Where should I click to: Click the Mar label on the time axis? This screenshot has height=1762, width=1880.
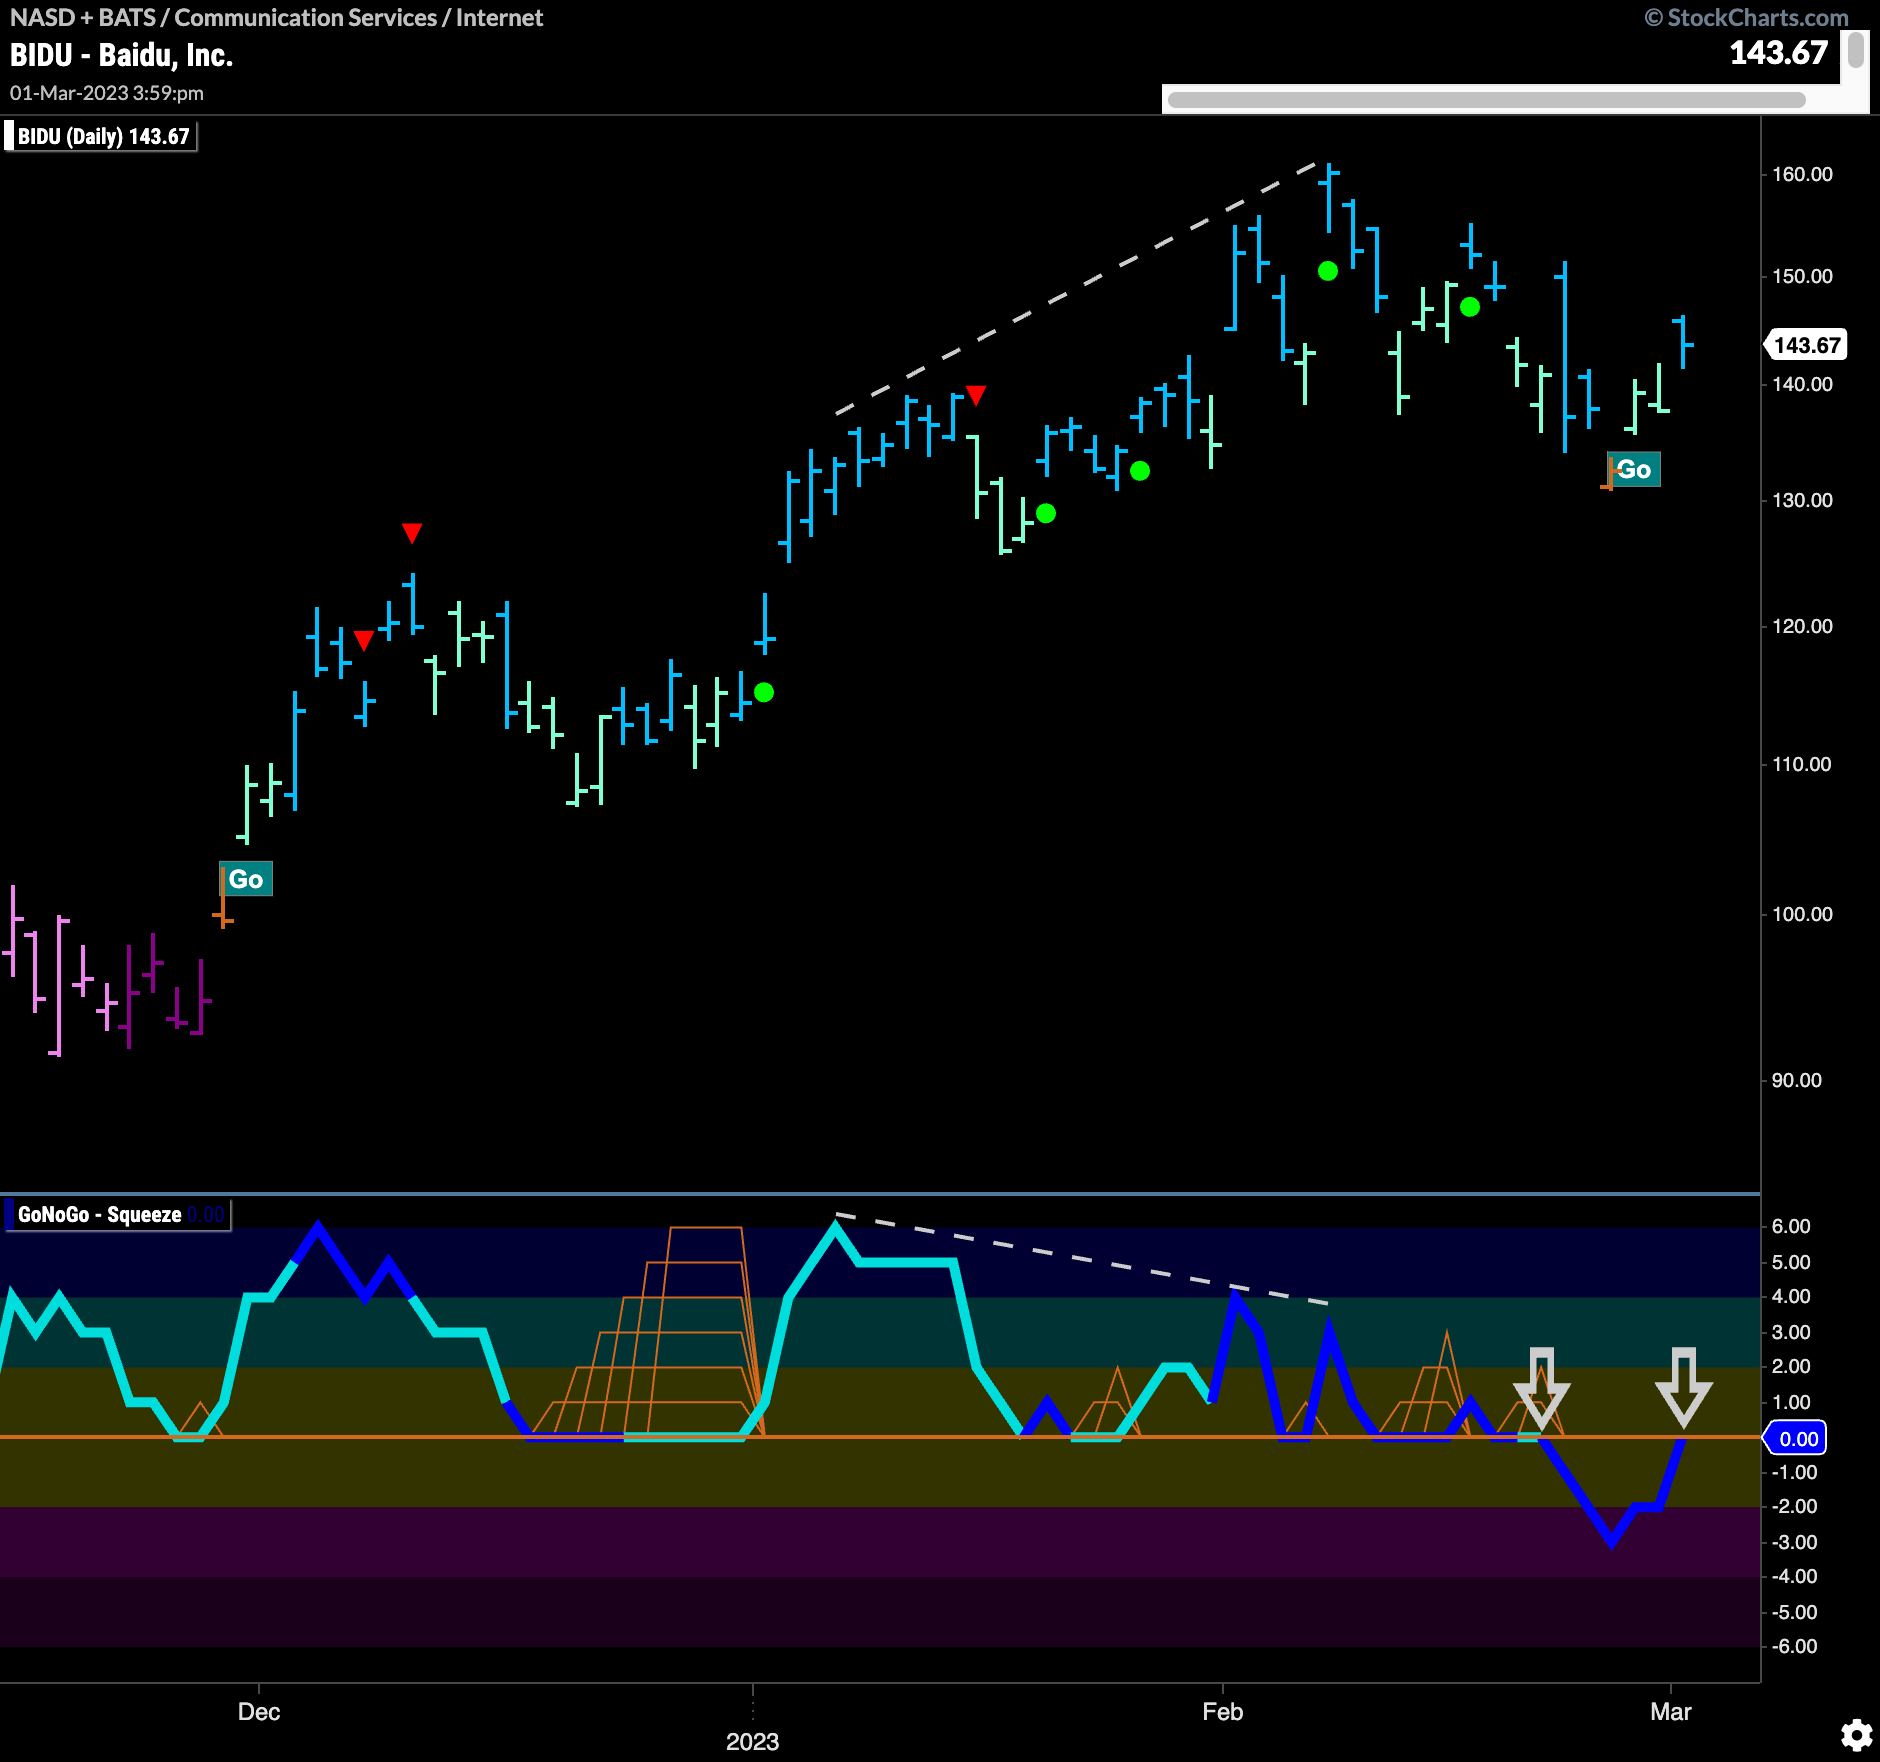tap(1670, 1711)
